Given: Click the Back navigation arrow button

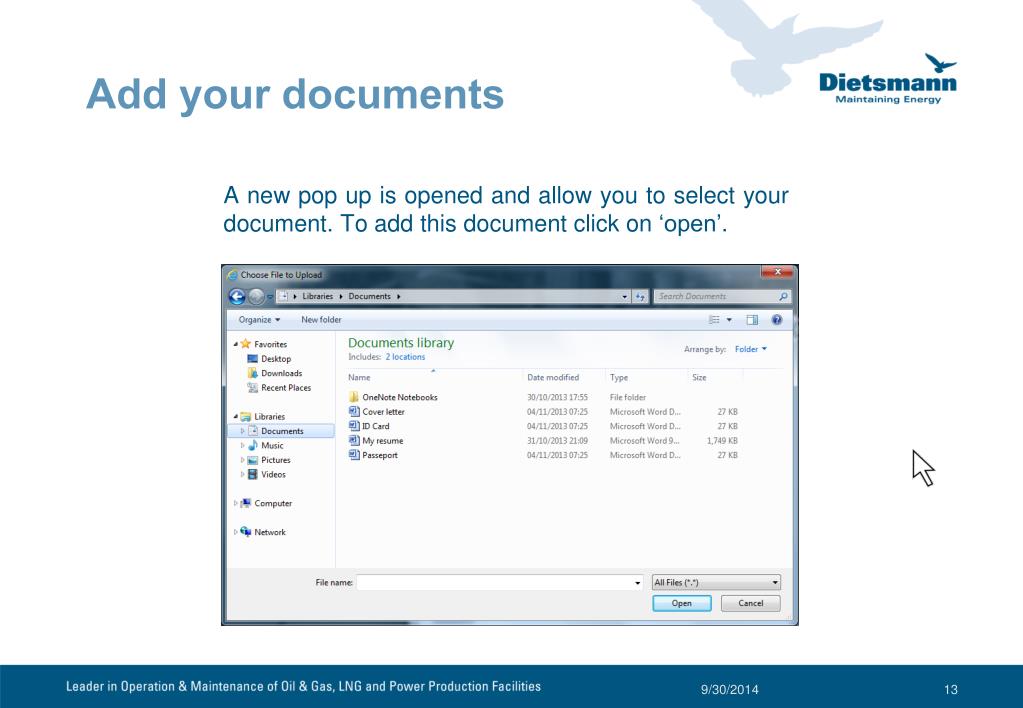Looking at the screenshot, I should (x=237, y=297).
